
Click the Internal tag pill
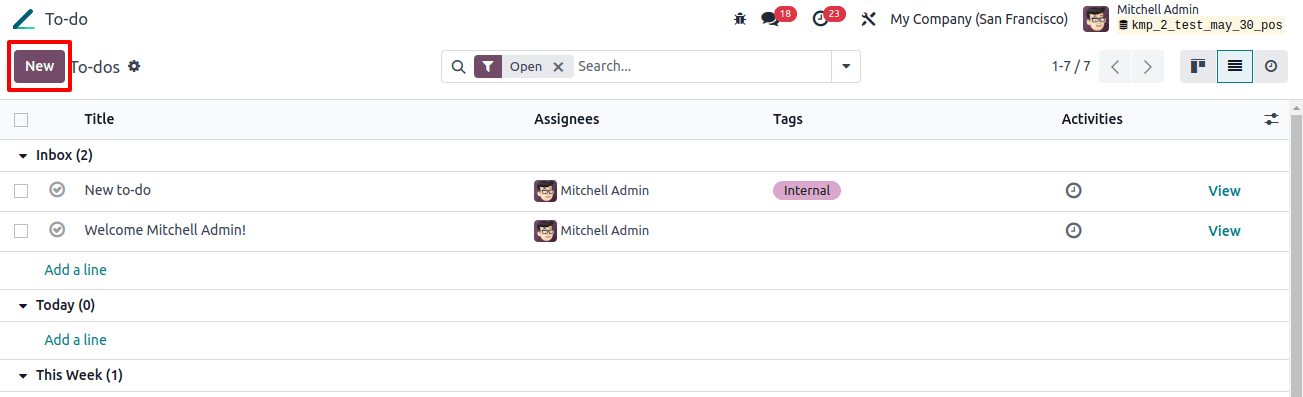pyautogui.click(x=807, y=190)
